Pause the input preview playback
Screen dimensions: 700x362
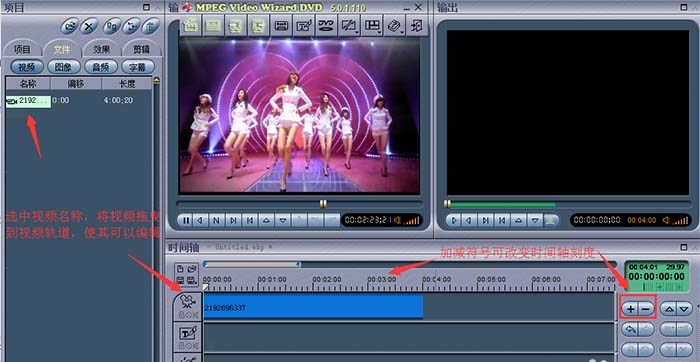[x=185, y=220]
